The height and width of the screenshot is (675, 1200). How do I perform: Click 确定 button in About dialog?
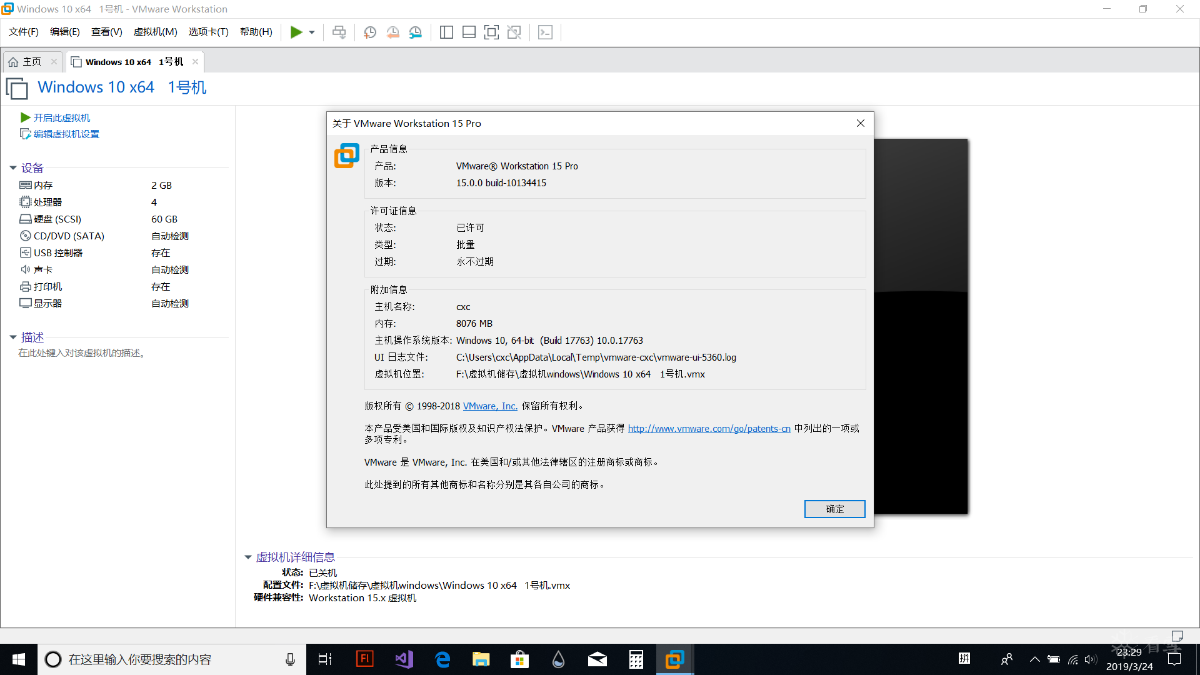coord(835,509)
